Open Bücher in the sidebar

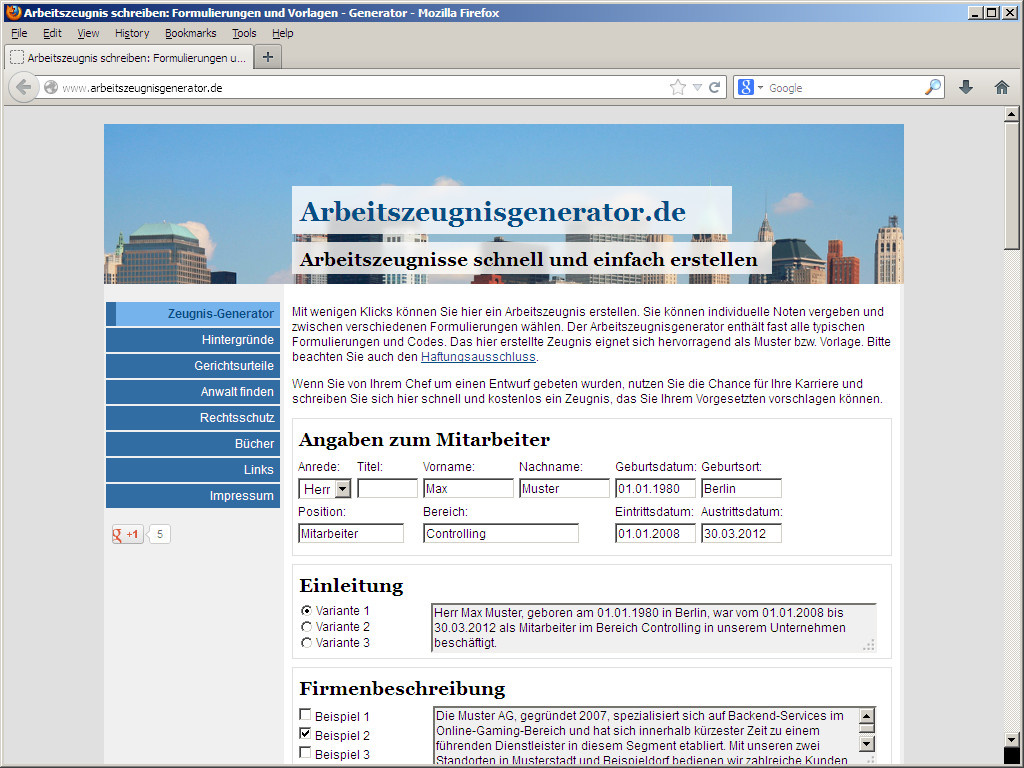coord(193,444)
